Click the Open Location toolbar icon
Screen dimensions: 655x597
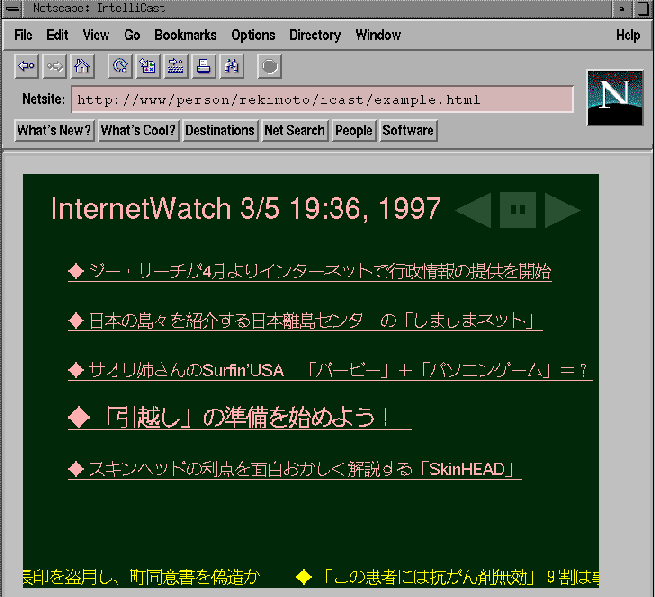(175, 66)
